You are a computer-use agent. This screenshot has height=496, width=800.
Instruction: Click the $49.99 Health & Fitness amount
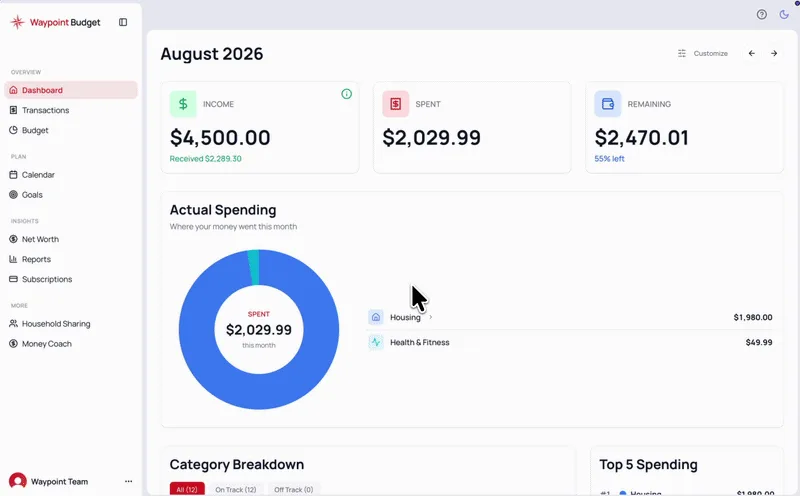pyautogui.click(x=759, y=342)
